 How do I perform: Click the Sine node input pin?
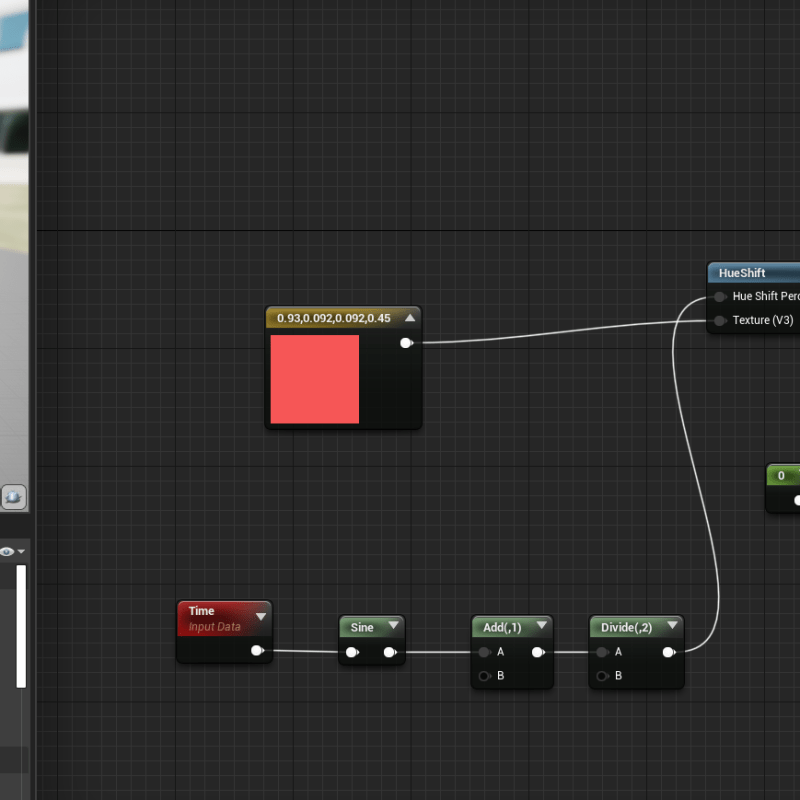coord(352,653)
